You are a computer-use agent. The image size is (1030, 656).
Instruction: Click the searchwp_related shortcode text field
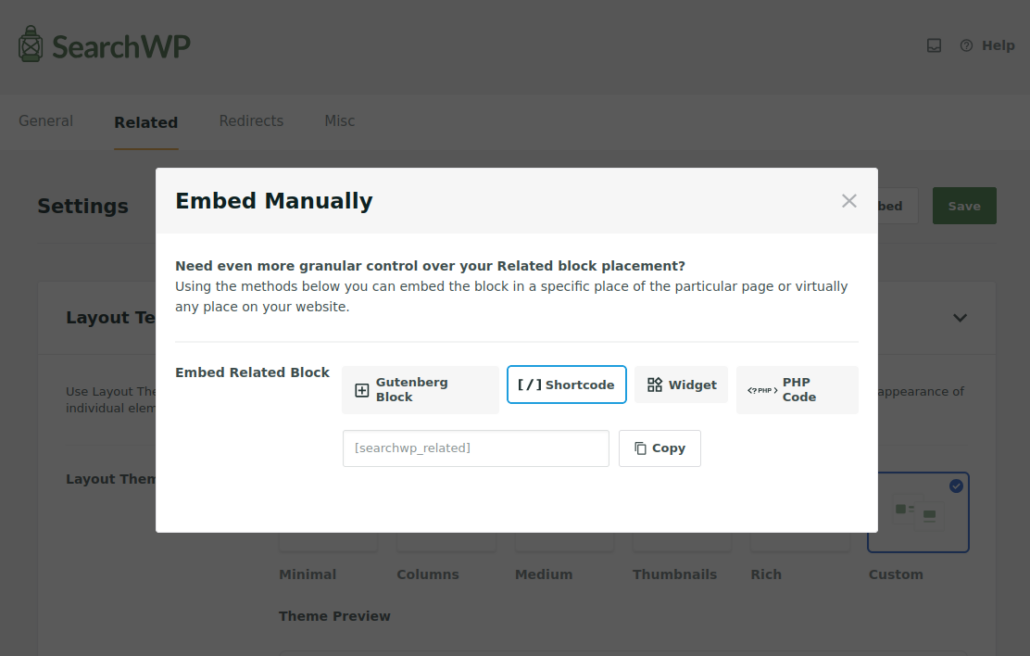click(x=475, y=448)
